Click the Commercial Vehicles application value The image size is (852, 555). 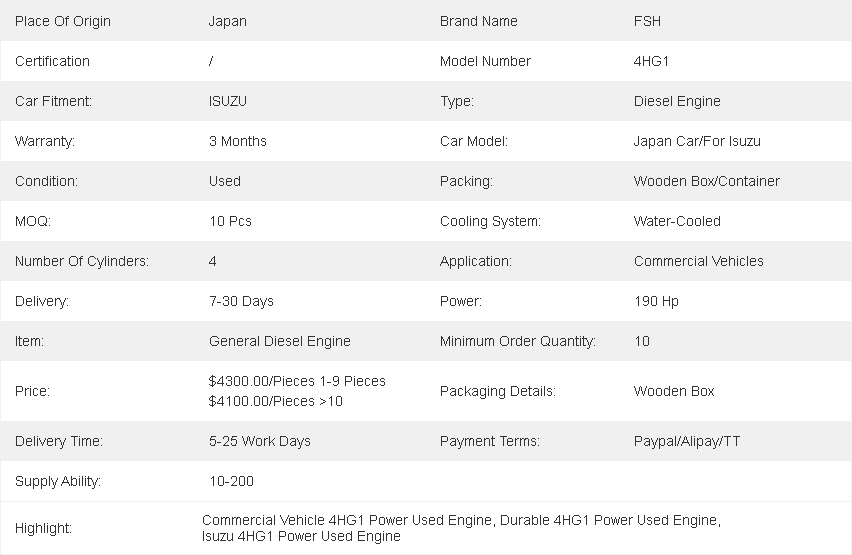tap(698, 261)
